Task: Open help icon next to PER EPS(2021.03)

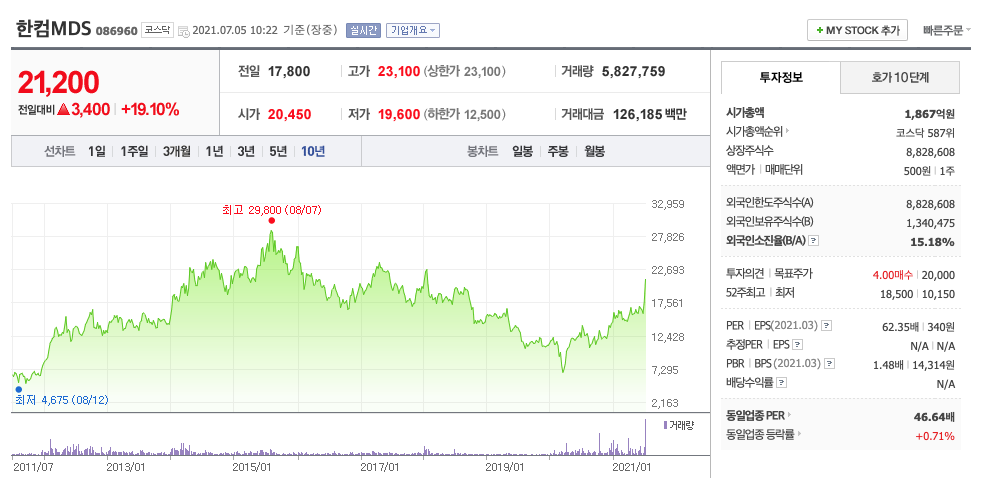Action: (827, 326)
